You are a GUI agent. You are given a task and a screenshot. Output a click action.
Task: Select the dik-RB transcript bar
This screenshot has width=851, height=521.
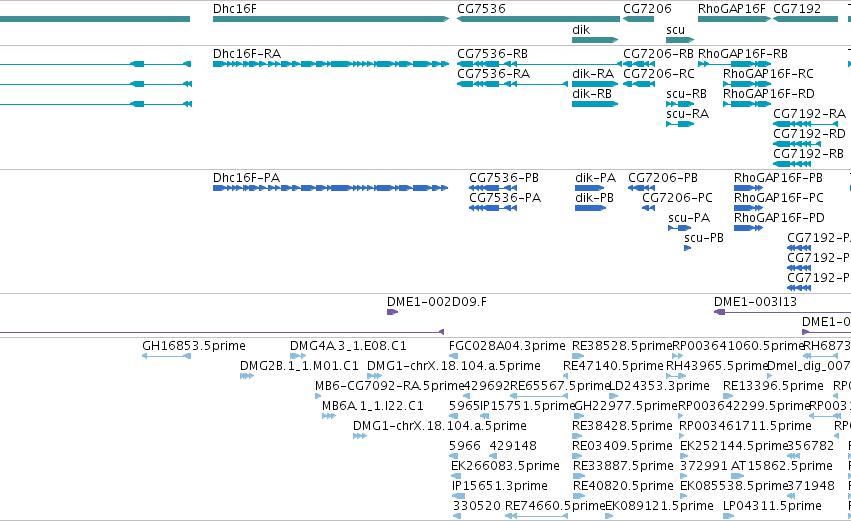click(595, 104)
